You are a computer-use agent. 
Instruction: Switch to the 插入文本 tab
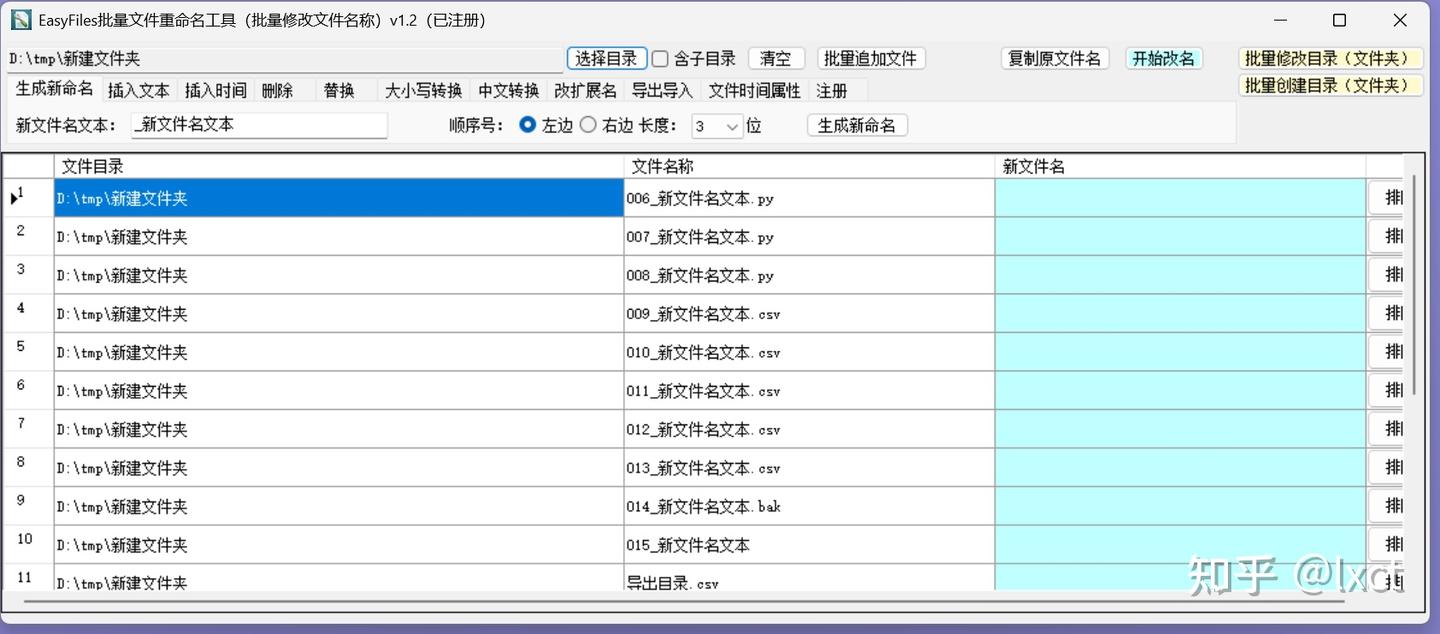coord(139,90)
